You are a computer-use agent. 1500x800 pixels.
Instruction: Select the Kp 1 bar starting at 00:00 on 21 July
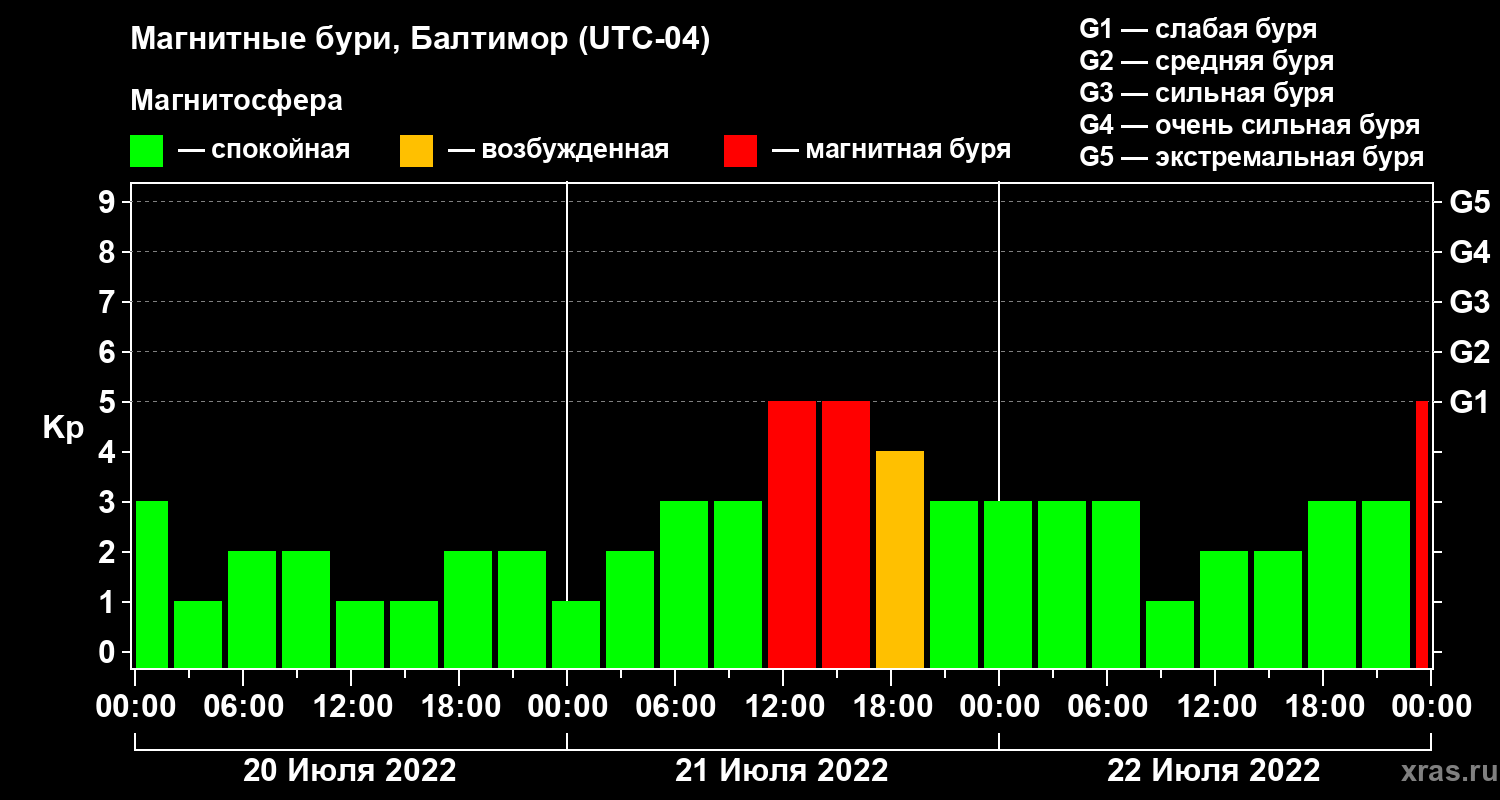pos(576,635)
